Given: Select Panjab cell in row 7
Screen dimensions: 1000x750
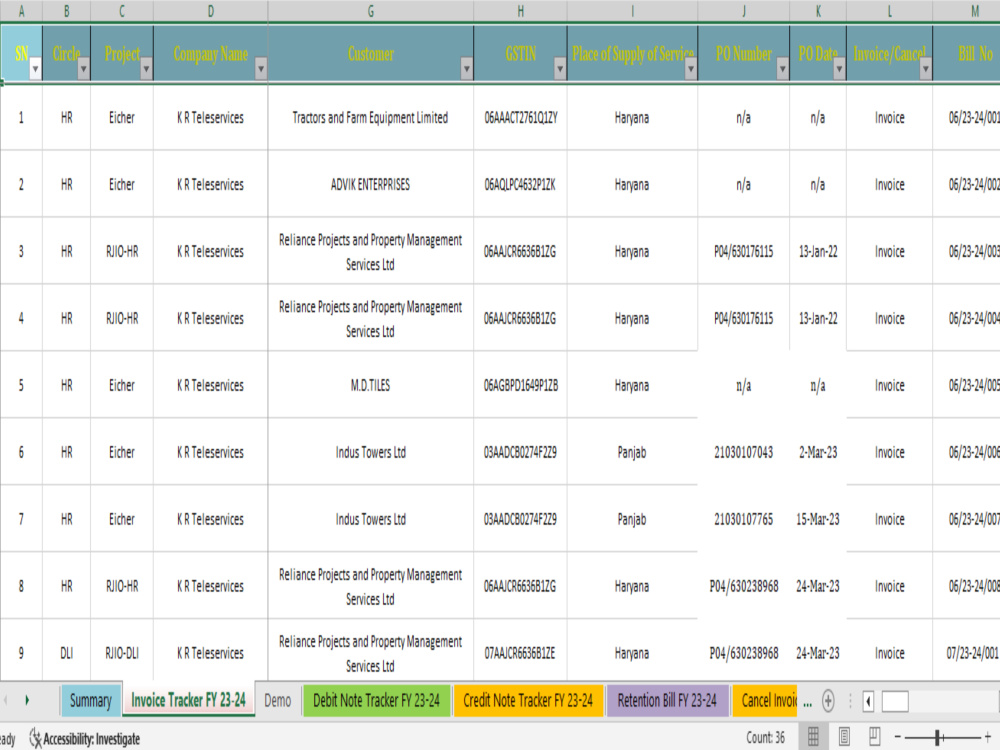Looking at the screenshot, I should [632, 519].
